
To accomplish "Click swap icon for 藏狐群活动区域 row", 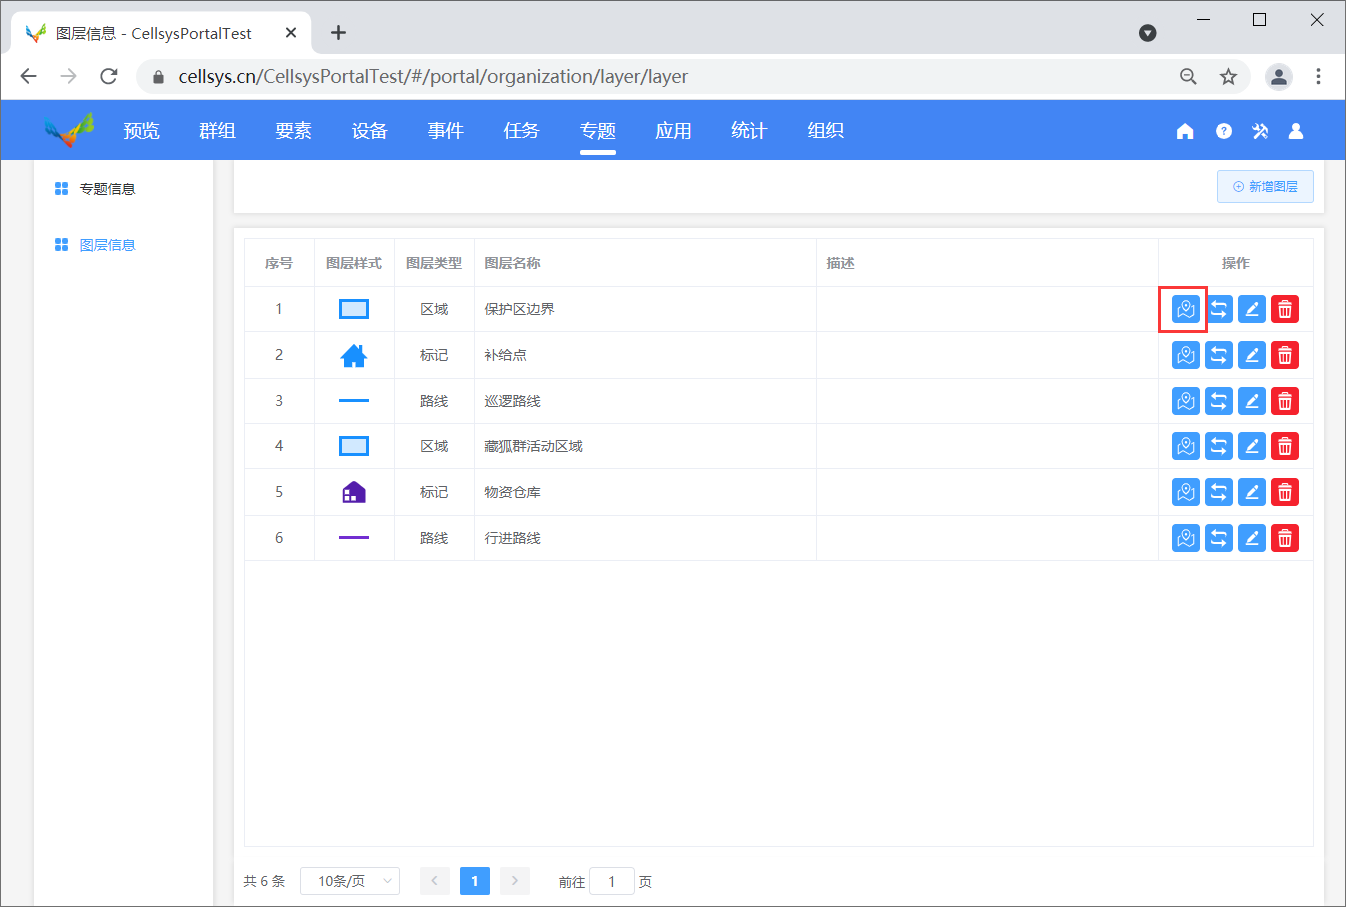I will click(x=1218, y=446).
